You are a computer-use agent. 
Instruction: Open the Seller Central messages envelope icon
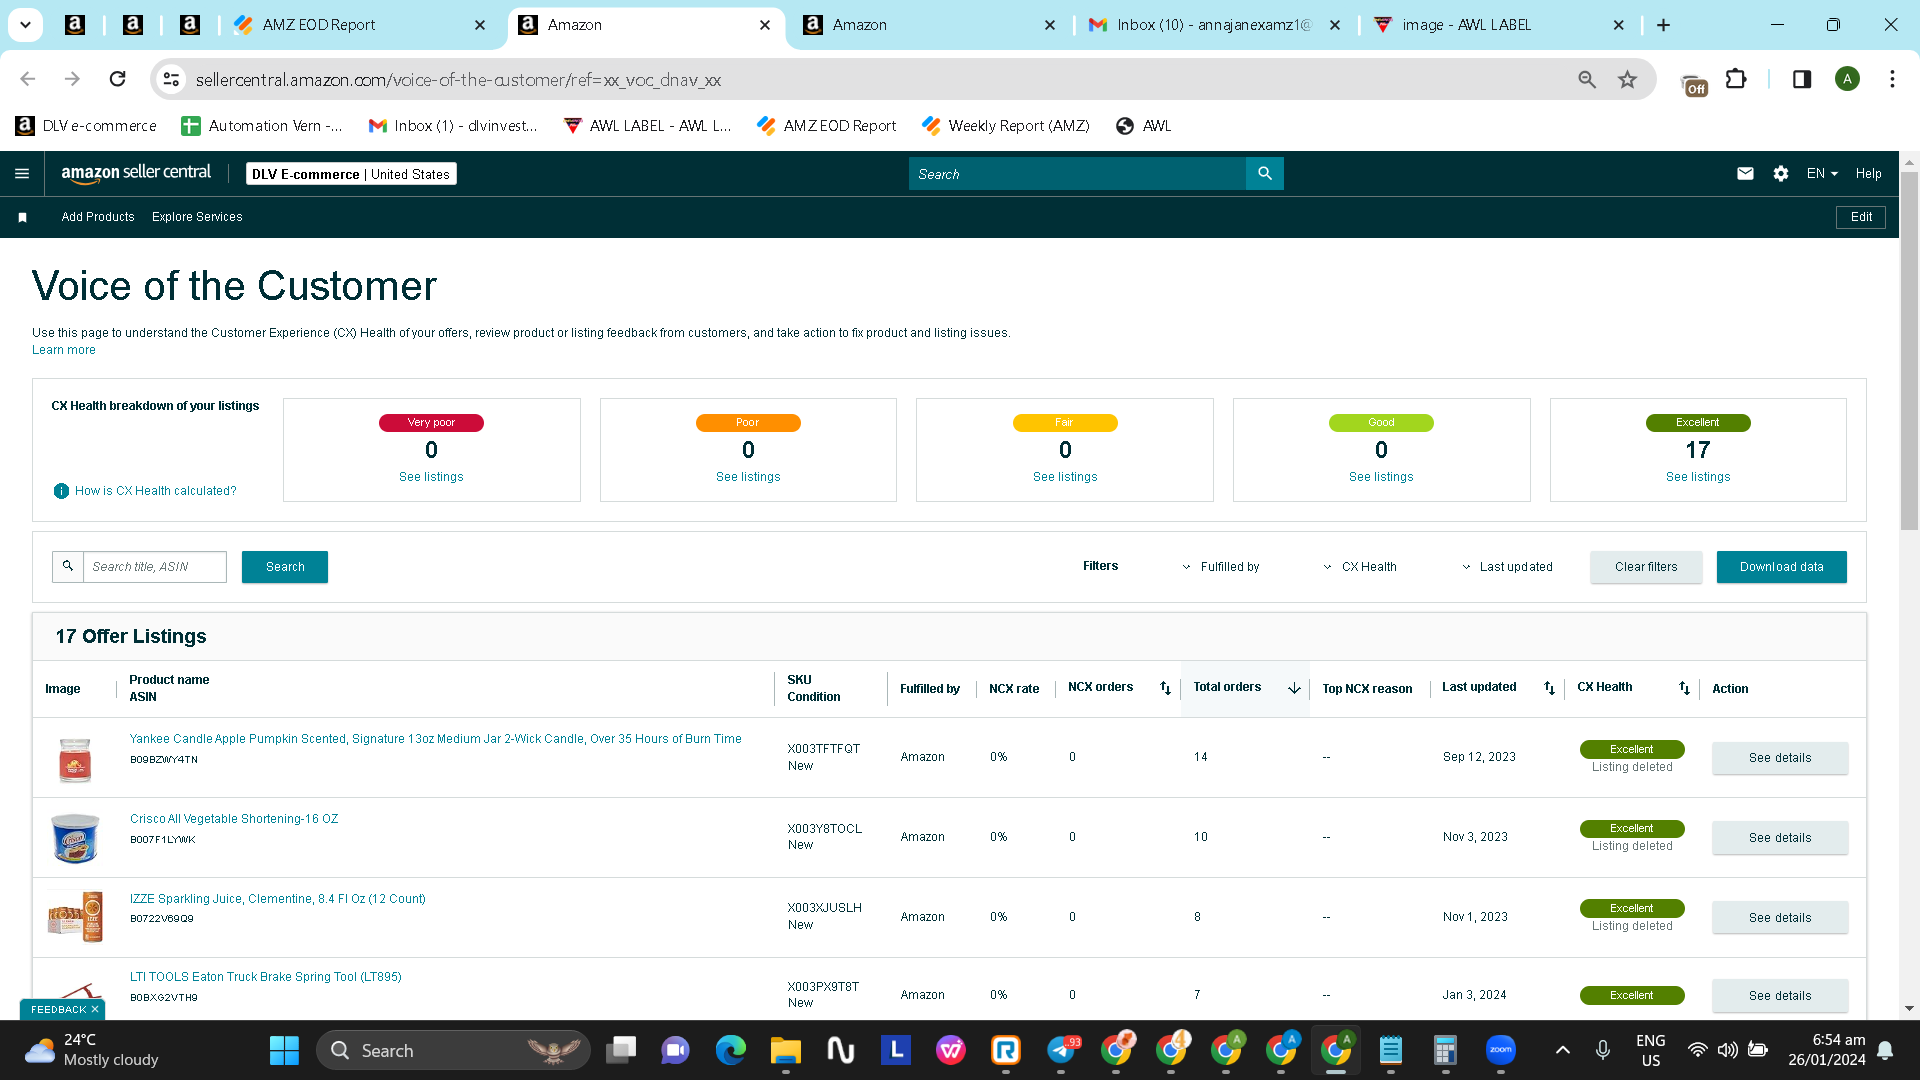[1745, 174]
